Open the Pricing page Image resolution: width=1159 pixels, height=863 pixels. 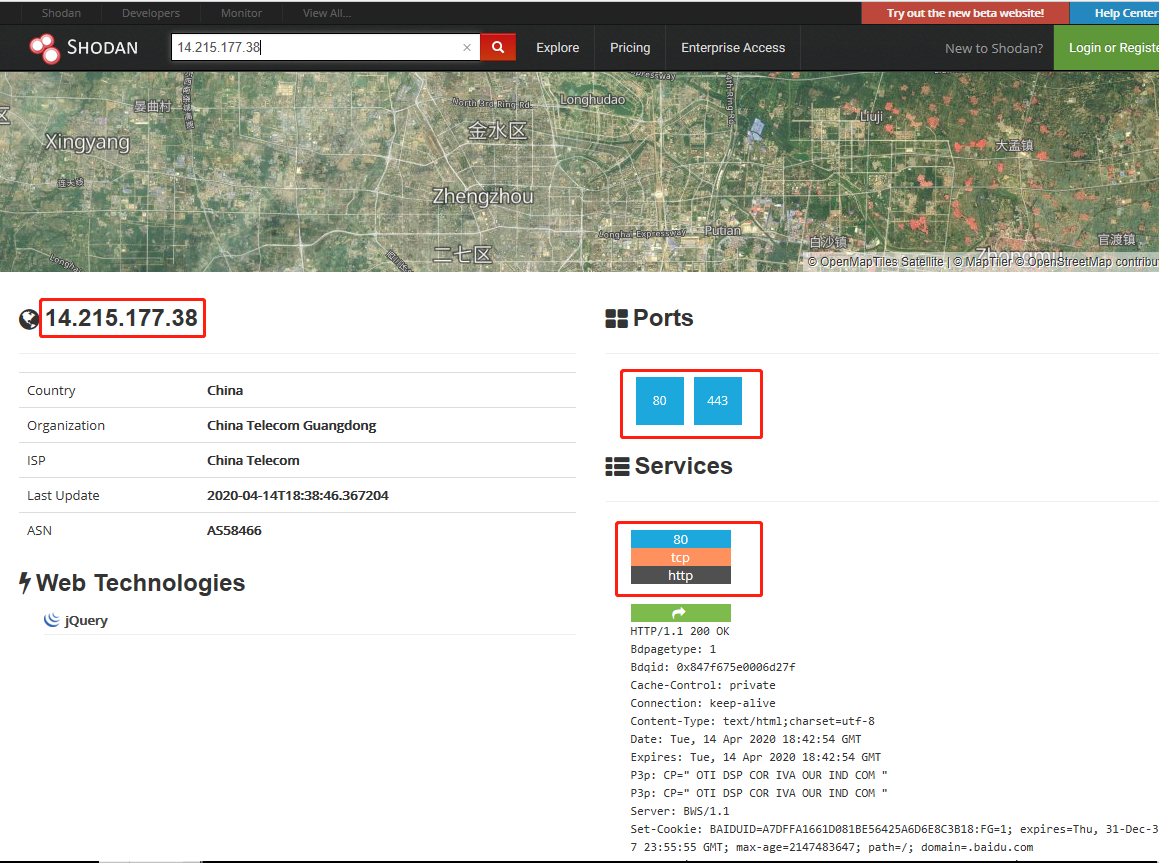coord(630,47)
